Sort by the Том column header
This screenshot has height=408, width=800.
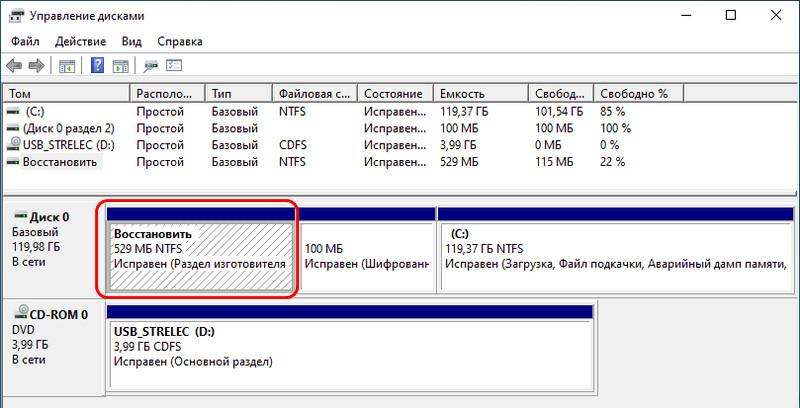[66, 93]
